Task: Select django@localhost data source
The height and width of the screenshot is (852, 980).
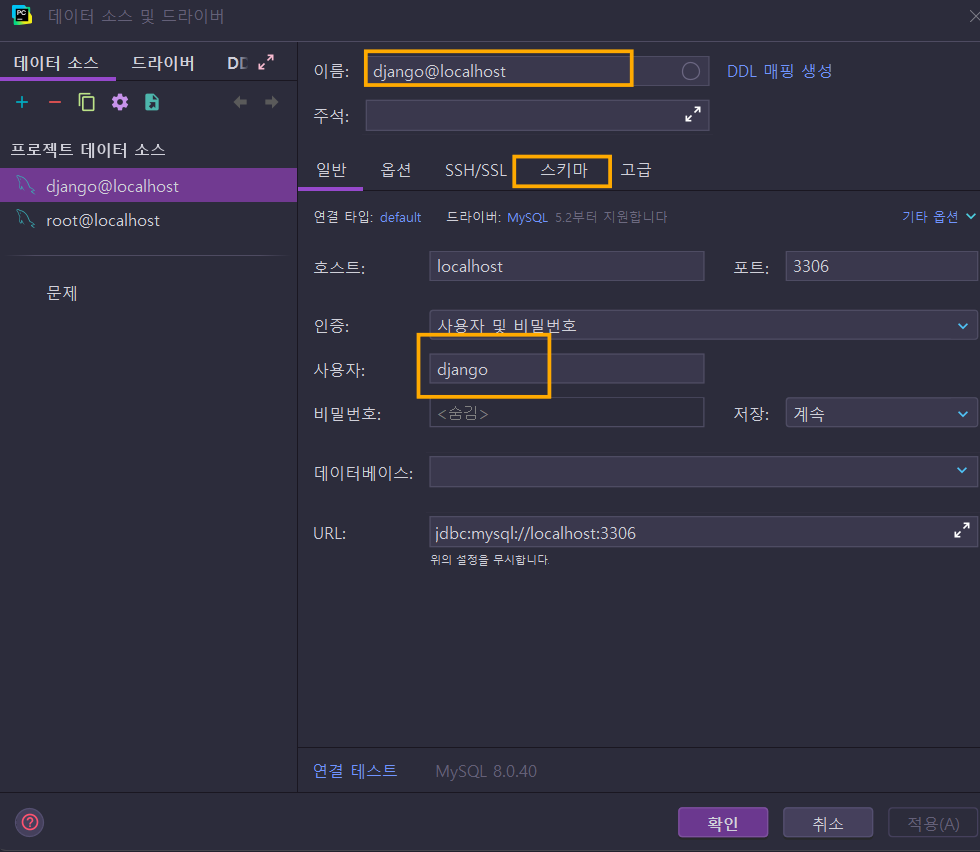Action: pyautogui.click(x=148, y=186)
